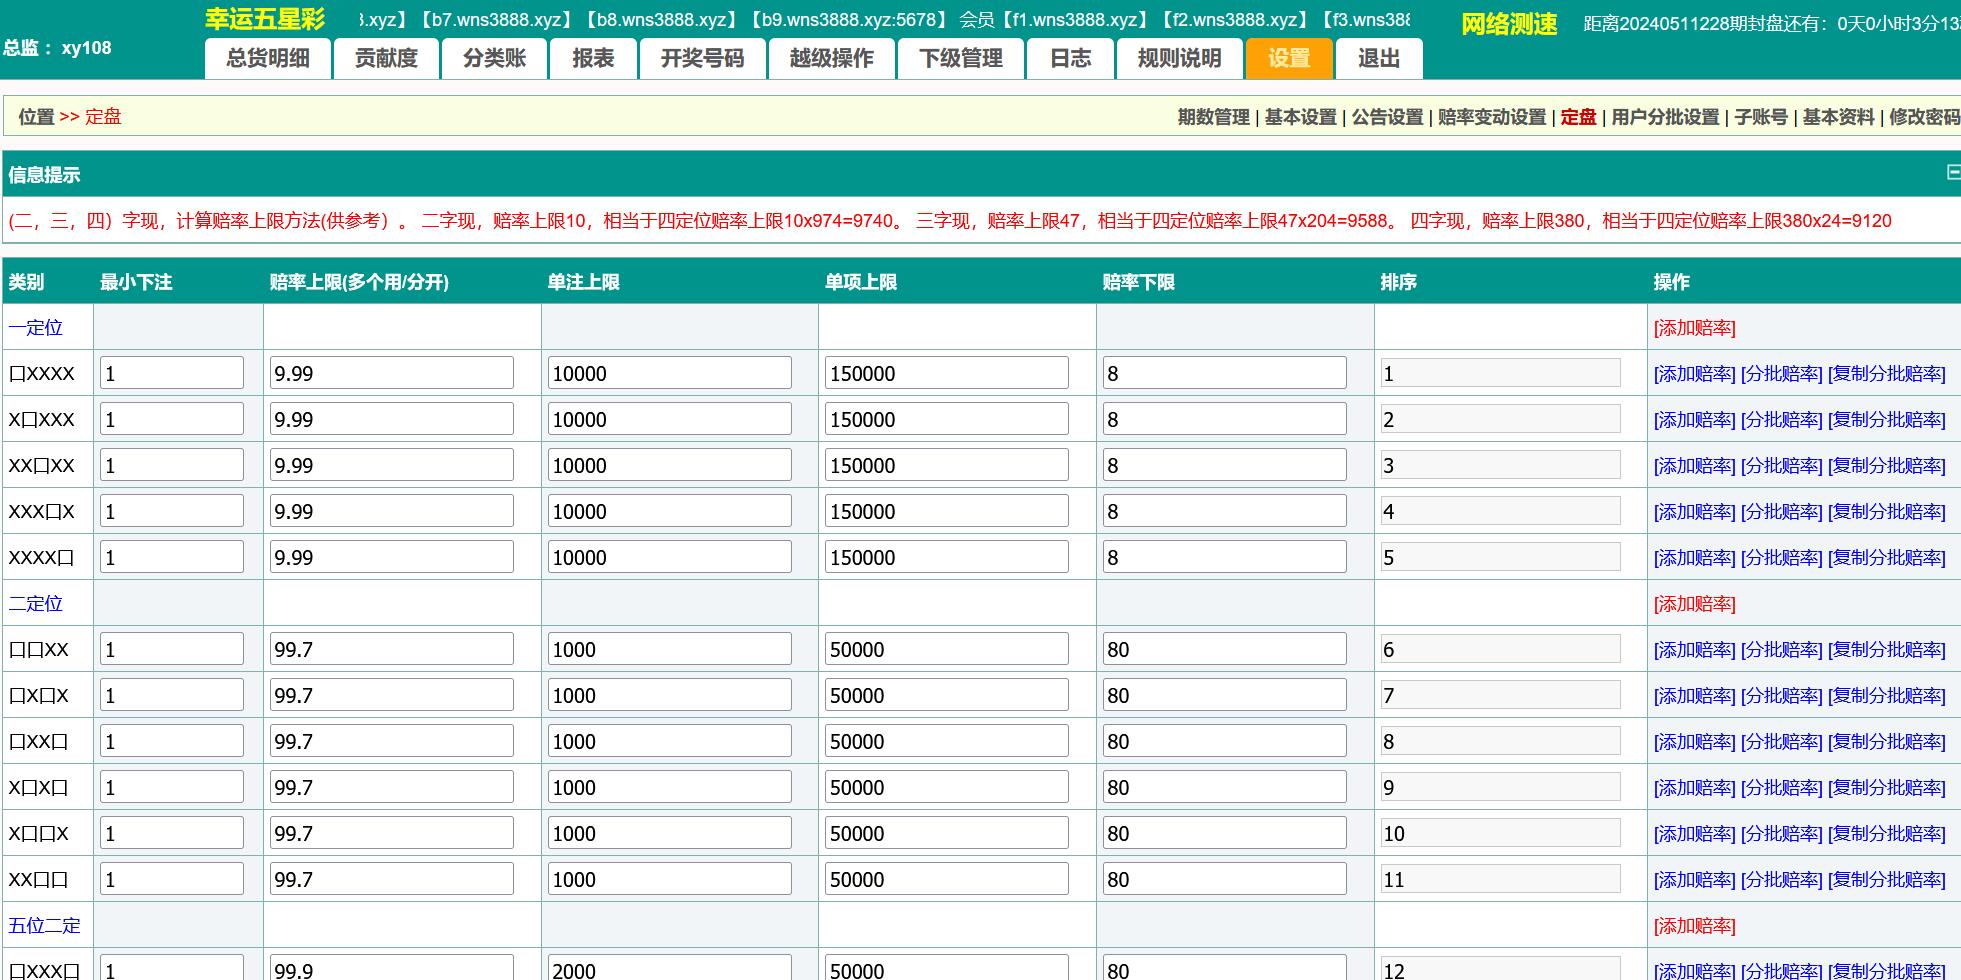The image size is (1961, 980).
Task: Go to 赔率变动设置 page
Action: click(x=1492, y=117)
